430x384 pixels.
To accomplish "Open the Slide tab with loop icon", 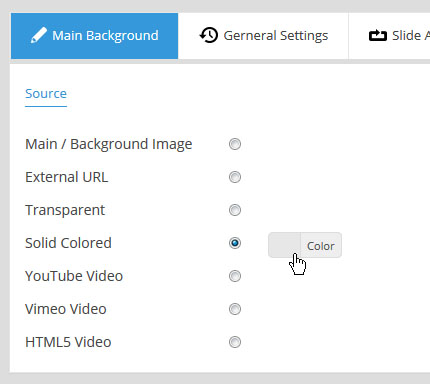I will point(389,36).
